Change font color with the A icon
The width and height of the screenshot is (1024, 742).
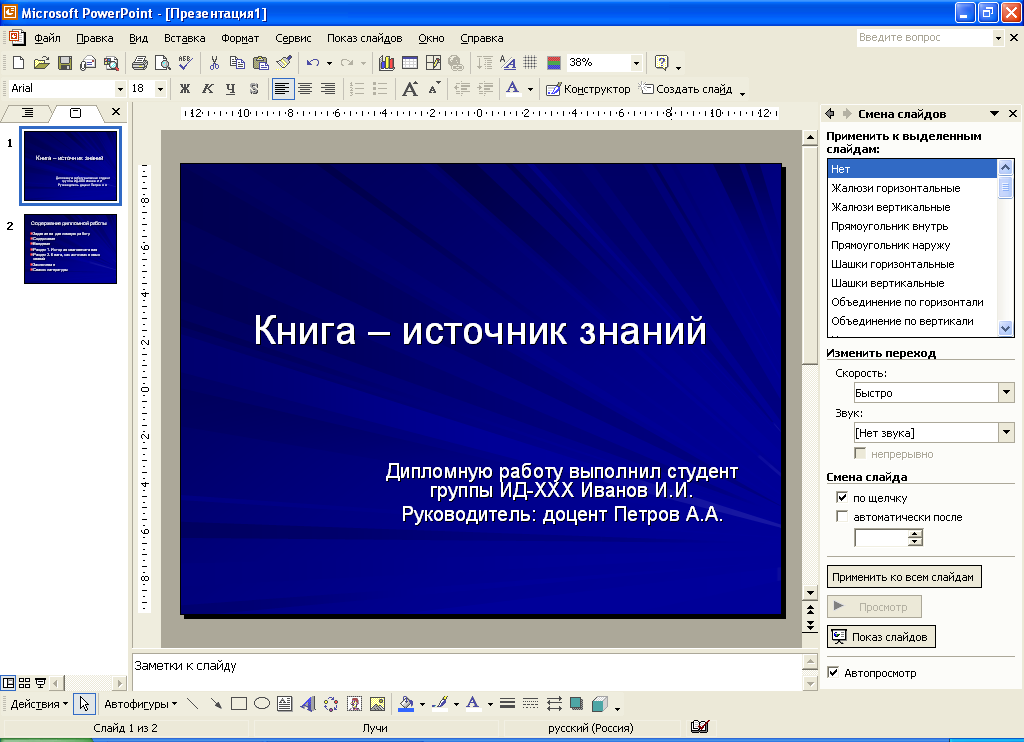[x=513, y=88]
